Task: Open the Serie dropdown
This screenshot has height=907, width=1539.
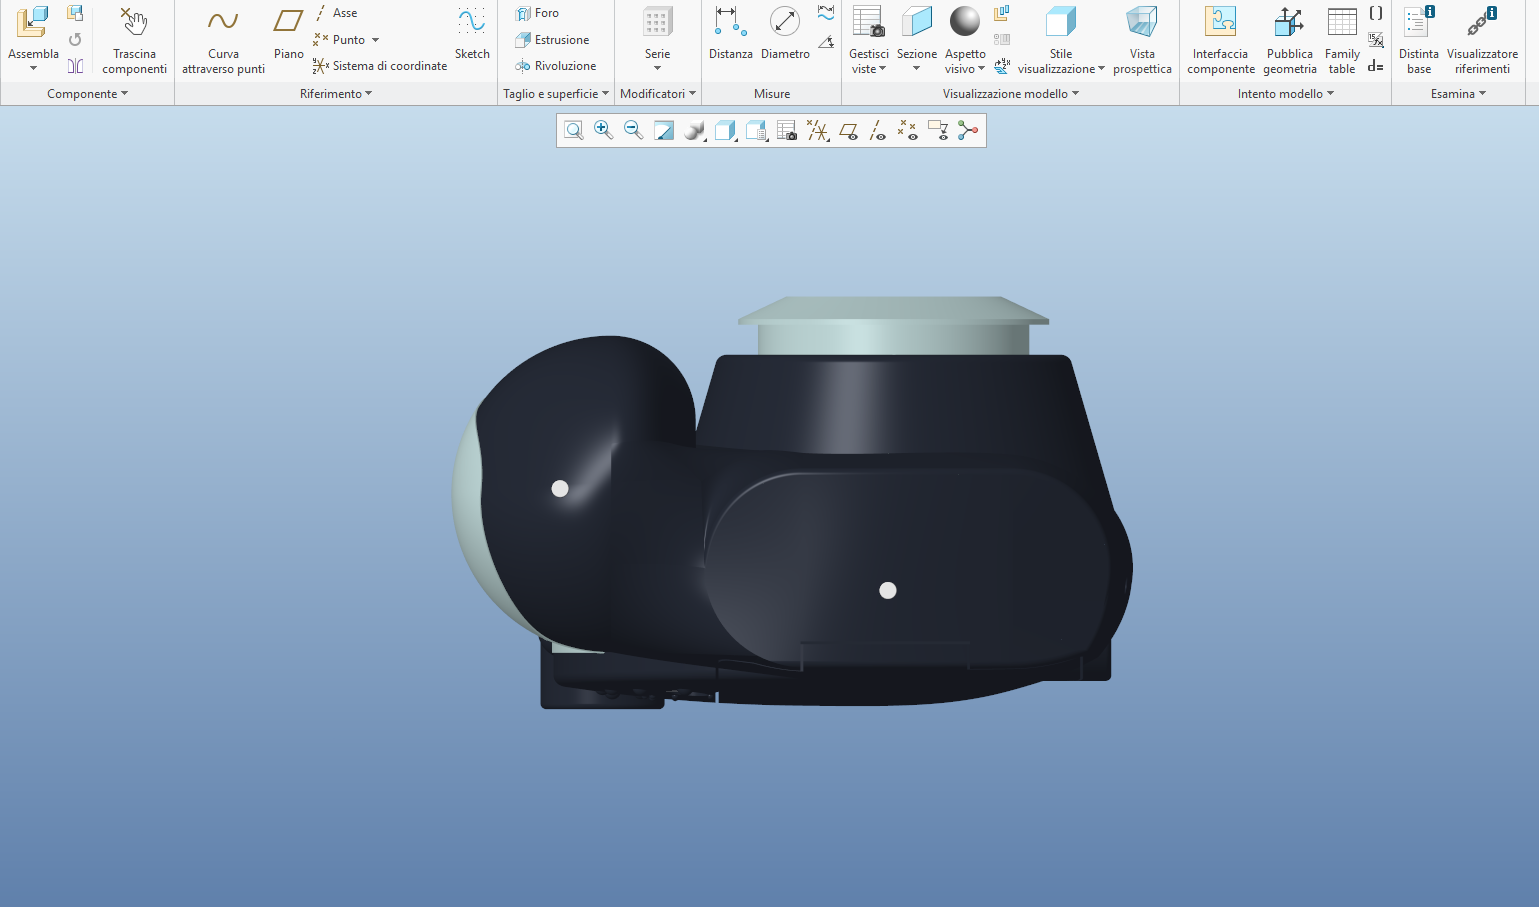Action: coord(657,68)
